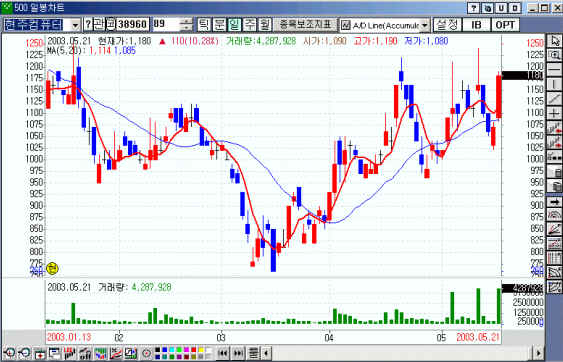Click the stepper arrows beside 89

tap(186, 24)
